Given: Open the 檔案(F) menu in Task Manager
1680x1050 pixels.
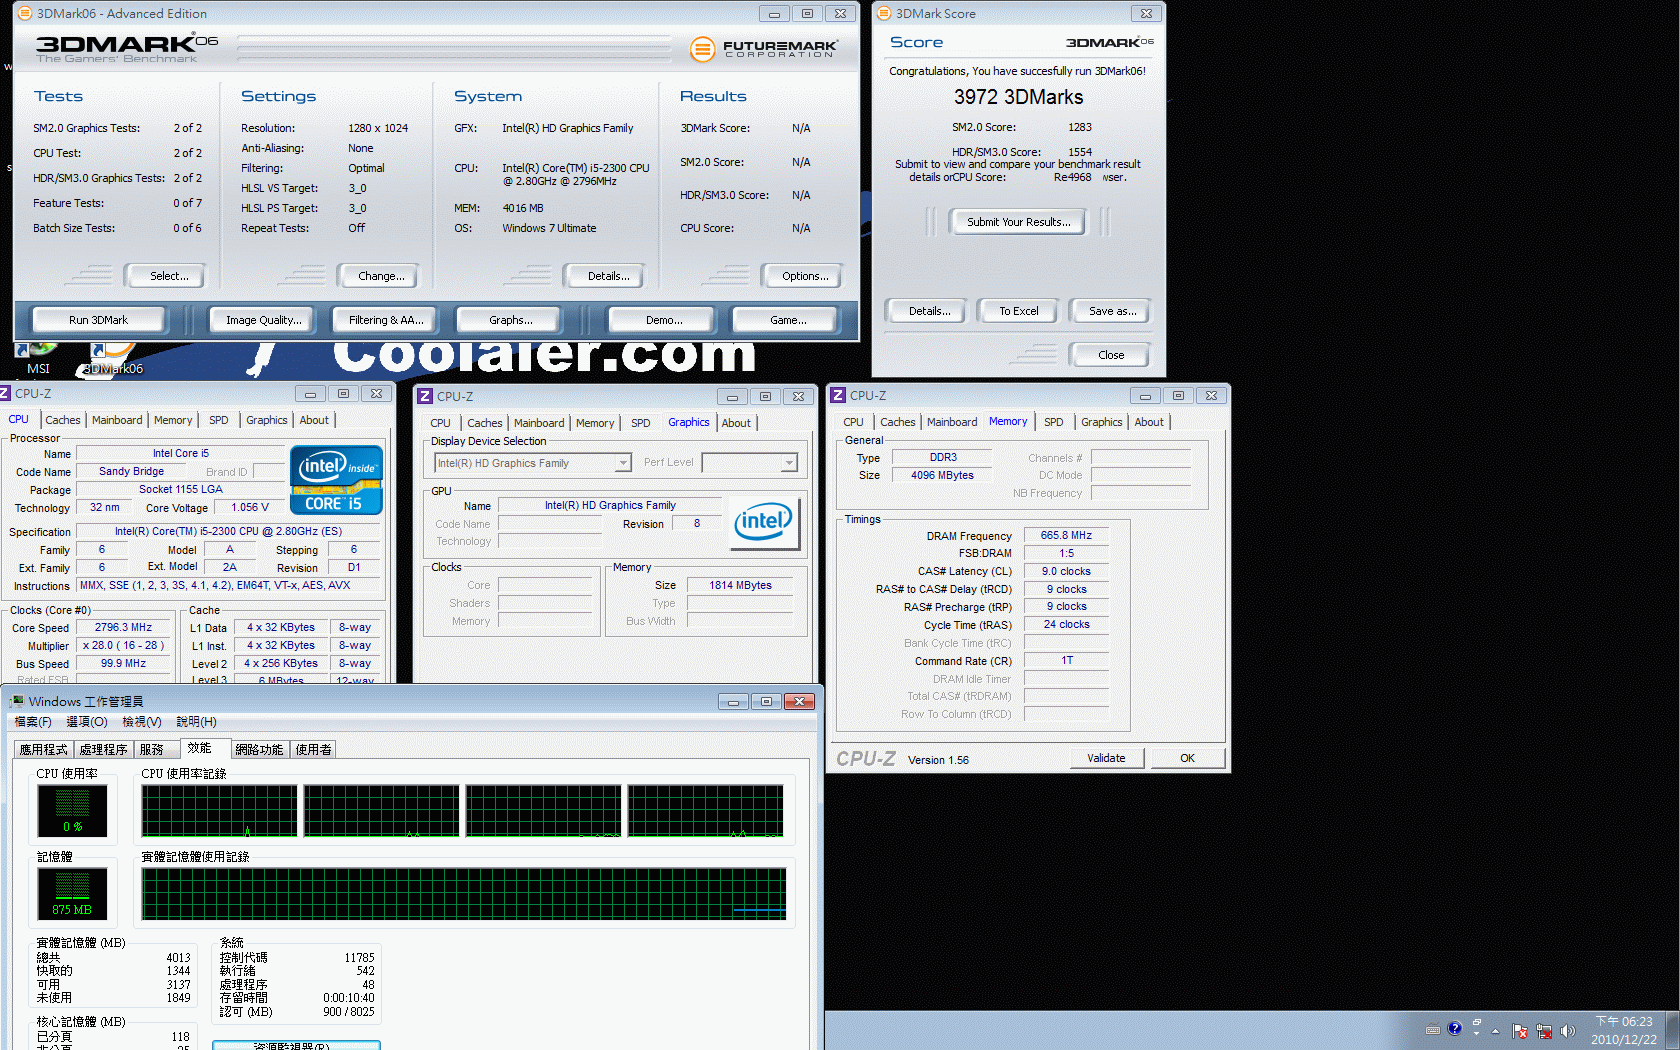Looking at the screenshot, I should point(33,722).
